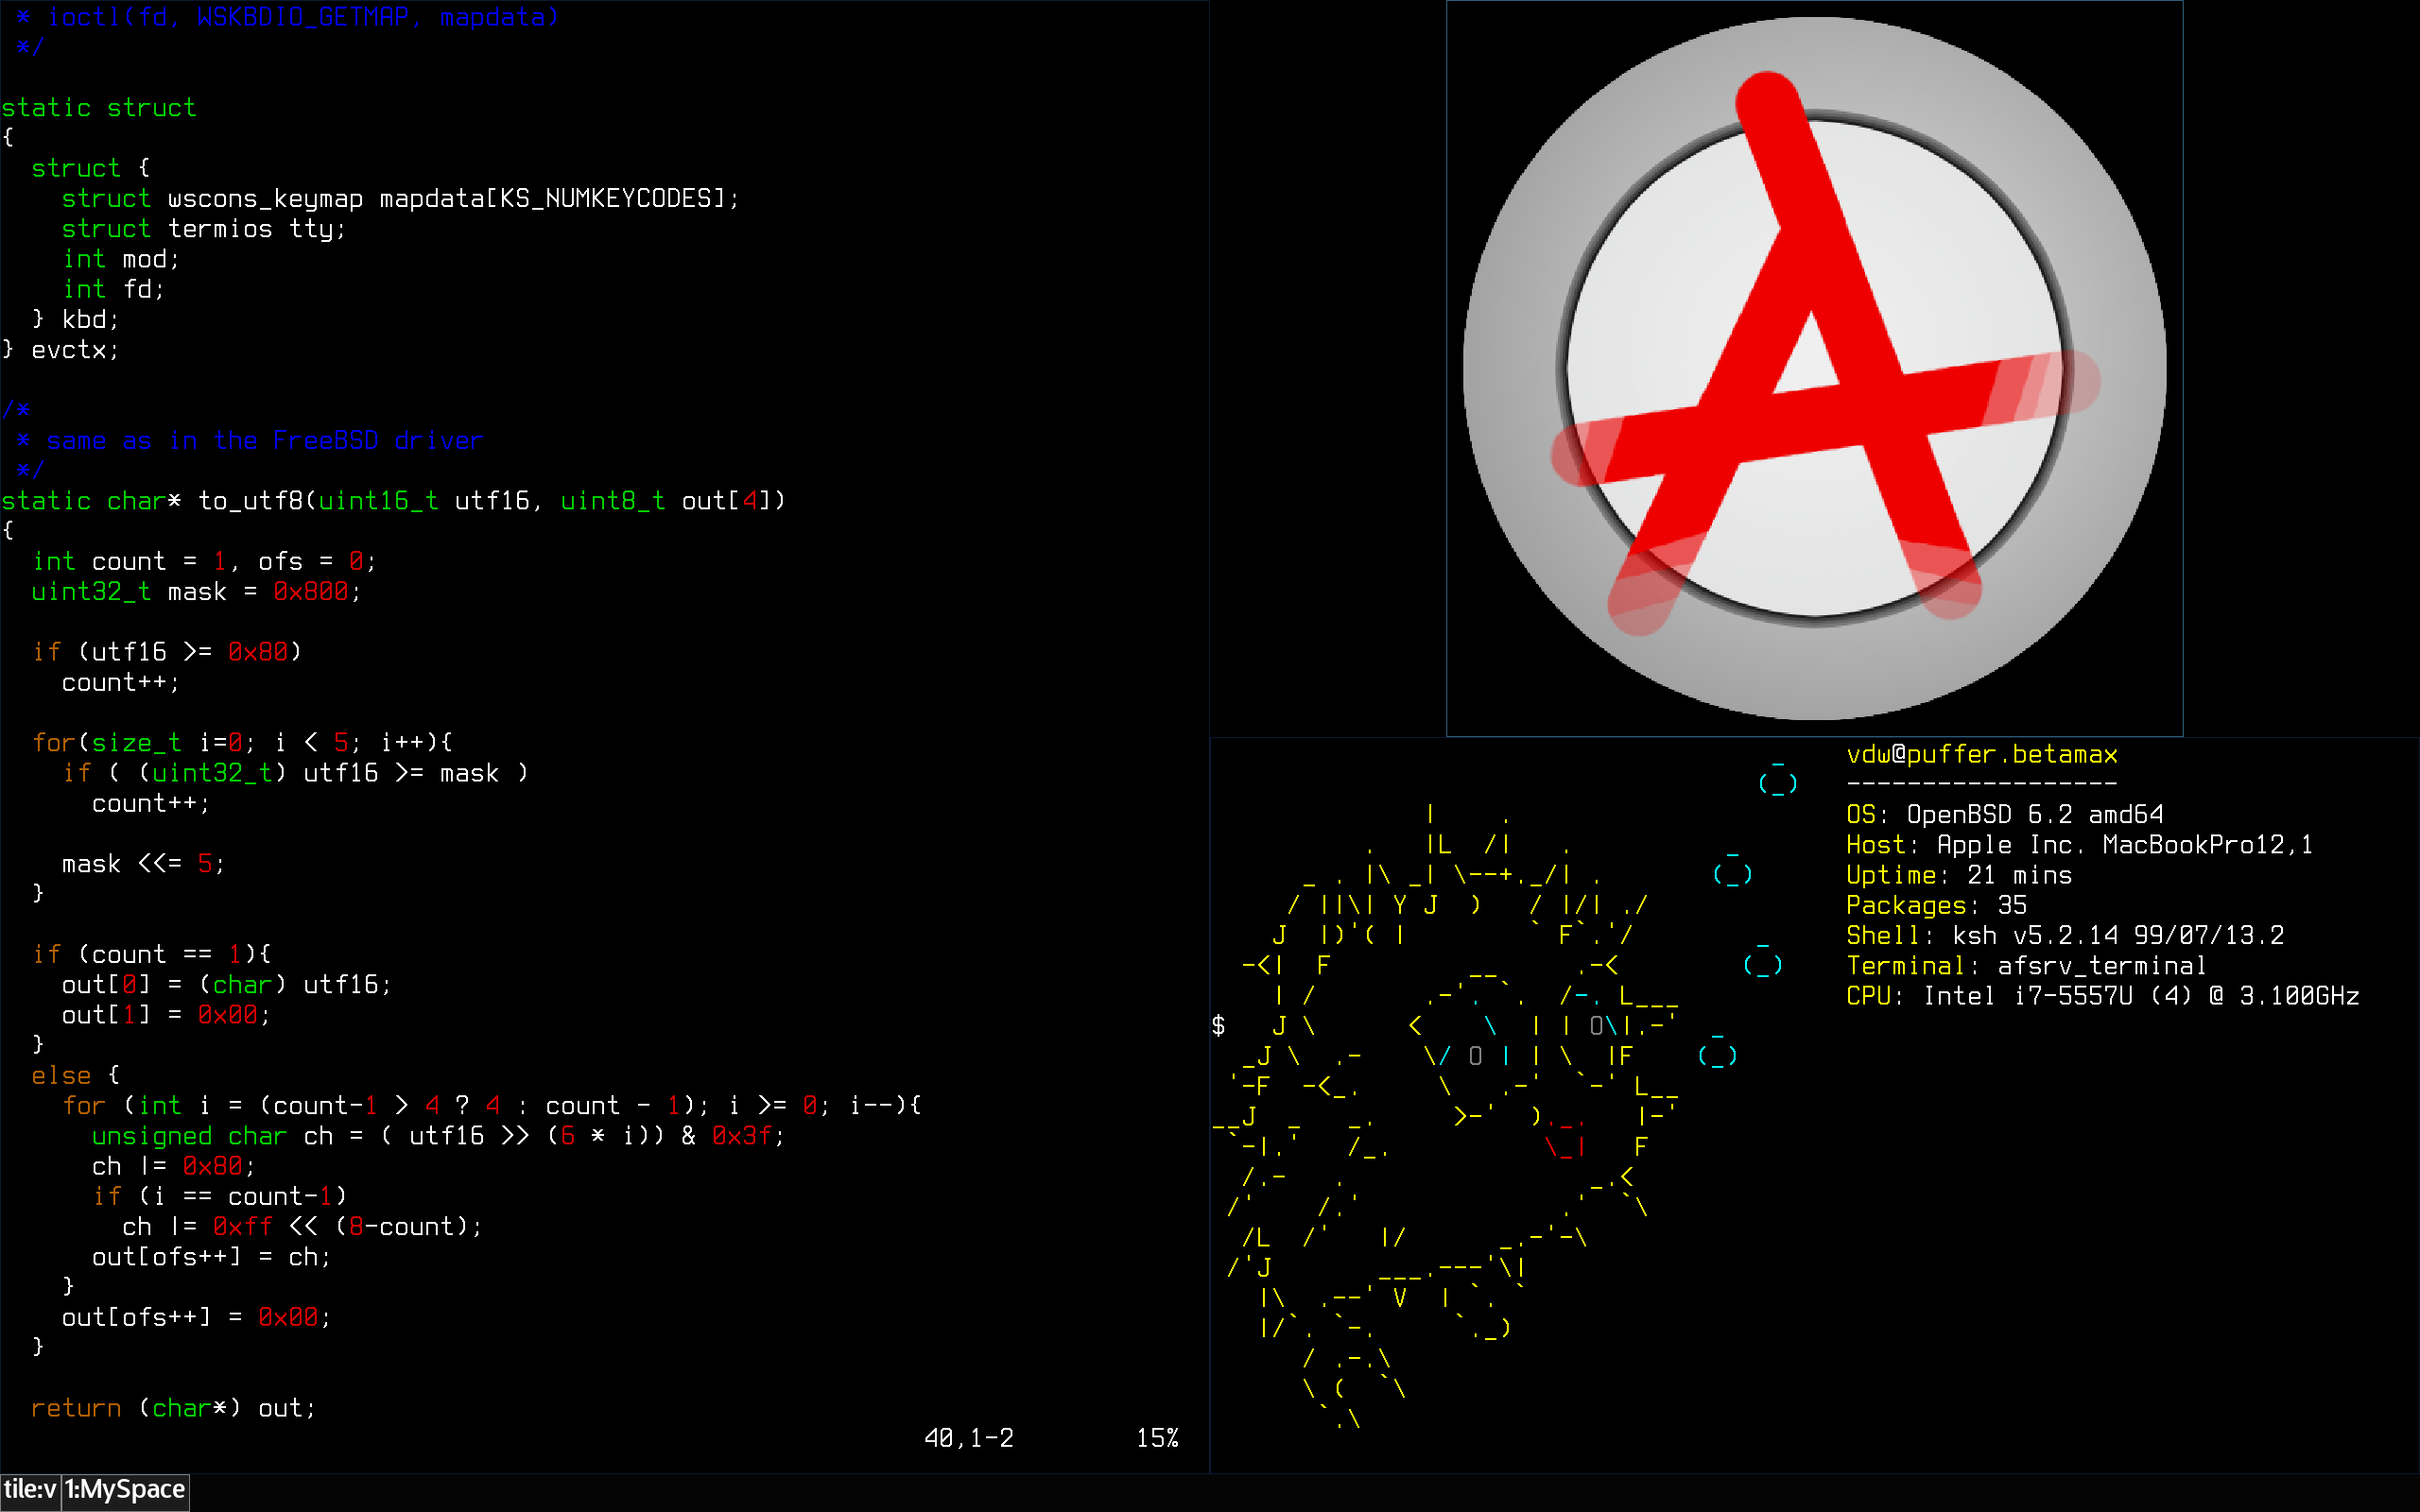This screenshot has width=2420, height=1512.
Task: Focus the red anarchy symbol image
Action: click(x=1814, y=368)
